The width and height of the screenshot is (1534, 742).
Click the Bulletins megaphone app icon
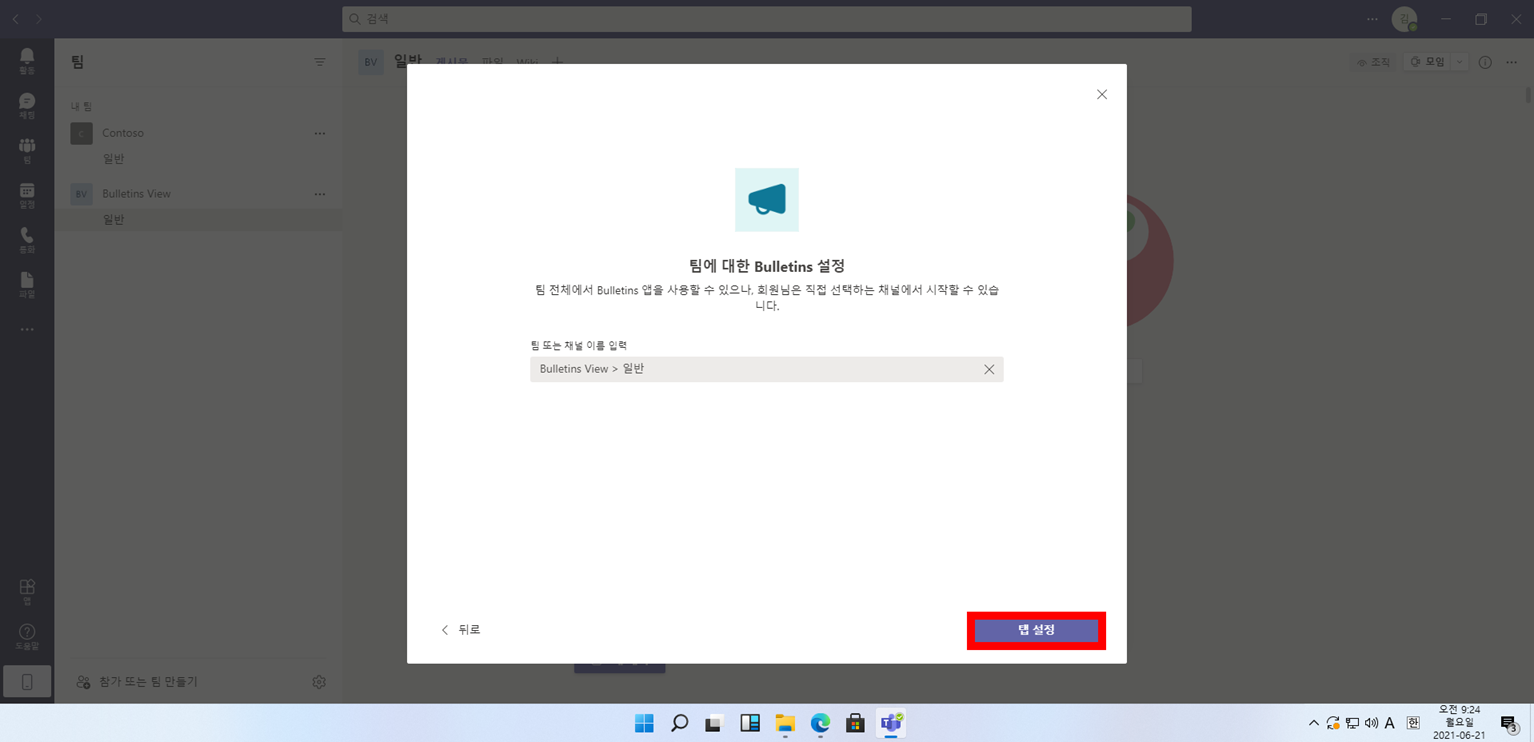[767, 200]
